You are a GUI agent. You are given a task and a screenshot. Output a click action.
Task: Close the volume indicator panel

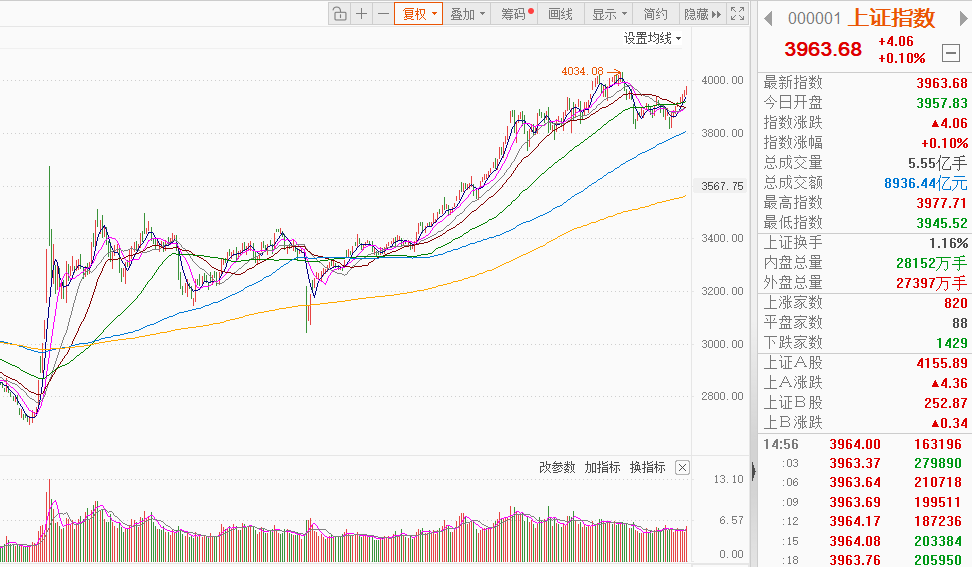682,467
